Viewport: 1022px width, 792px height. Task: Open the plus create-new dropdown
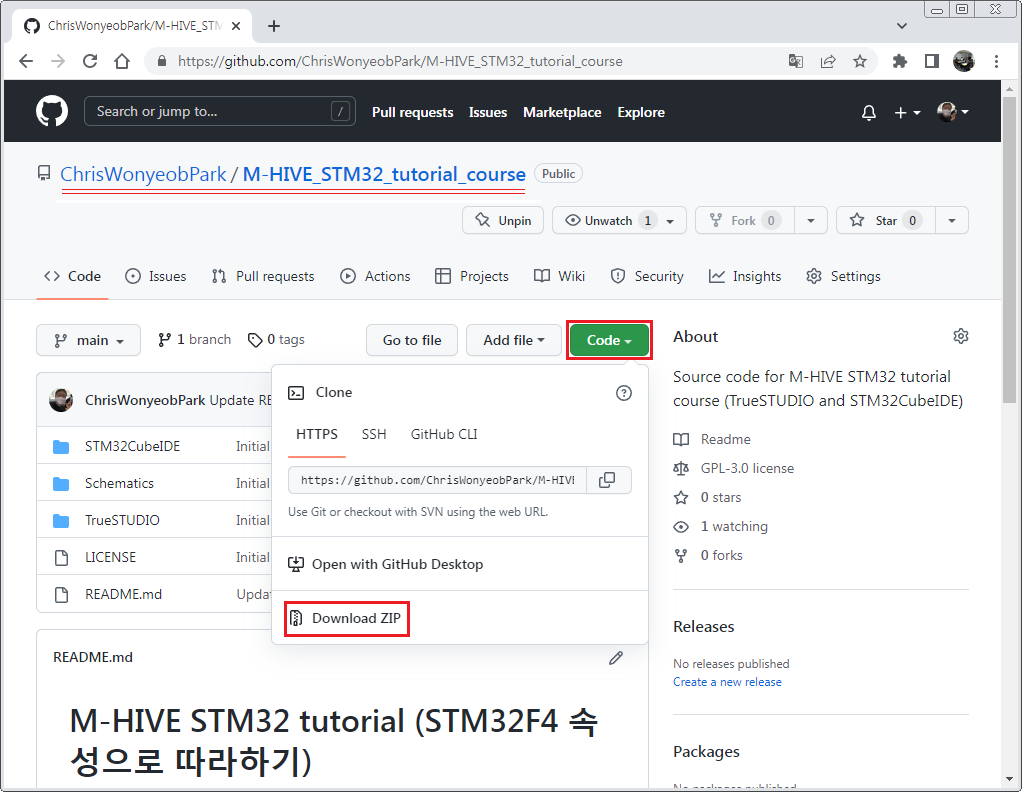click(x=907, y=113)
